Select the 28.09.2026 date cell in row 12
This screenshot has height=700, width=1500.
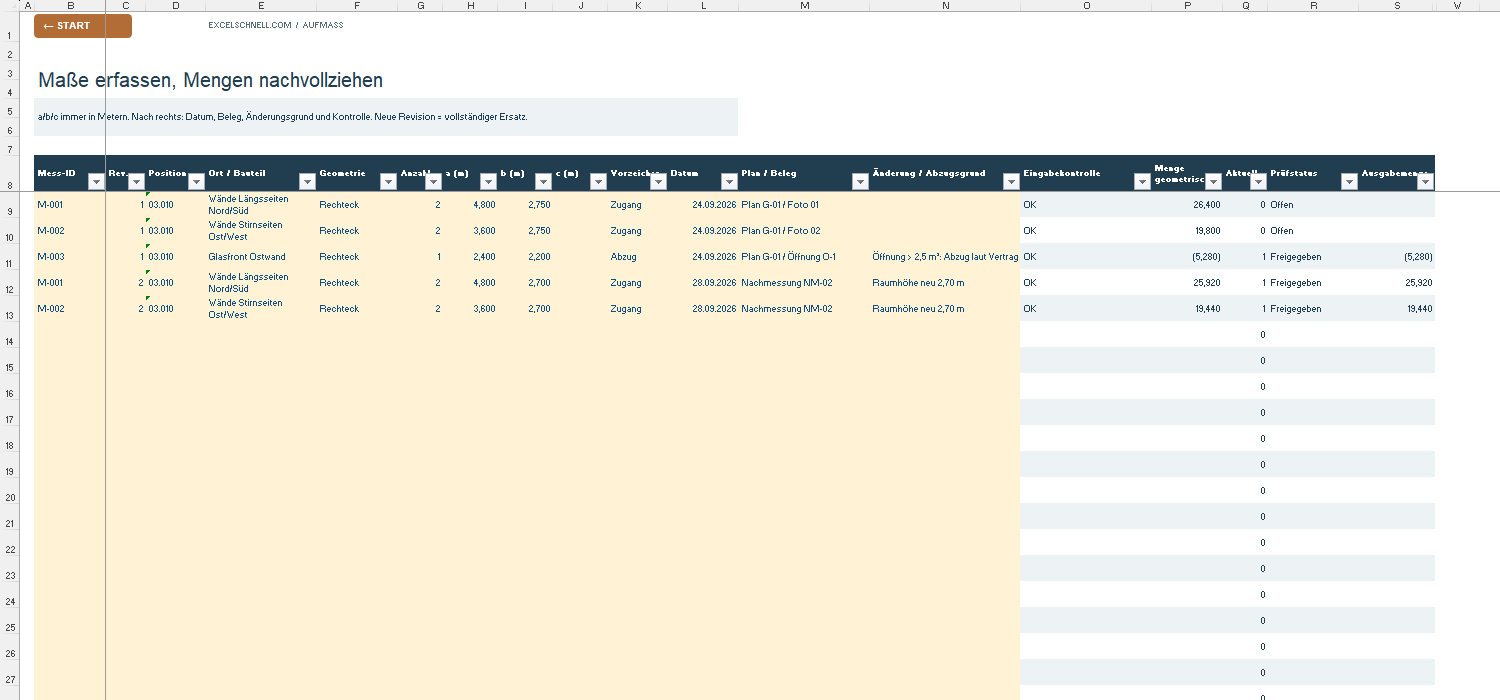coord(703,283)
